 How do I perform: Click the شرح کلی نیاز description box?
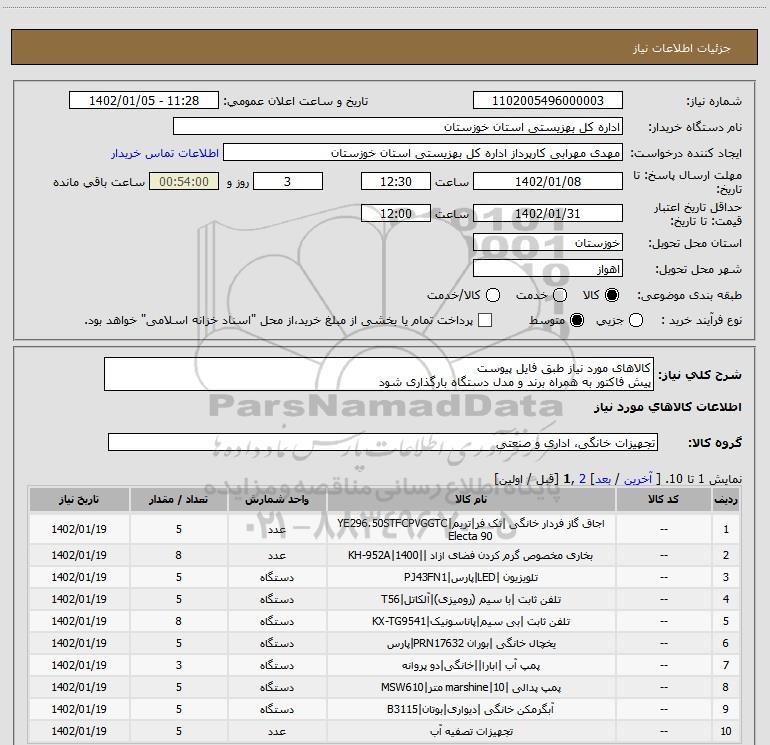tap(379, 374)
